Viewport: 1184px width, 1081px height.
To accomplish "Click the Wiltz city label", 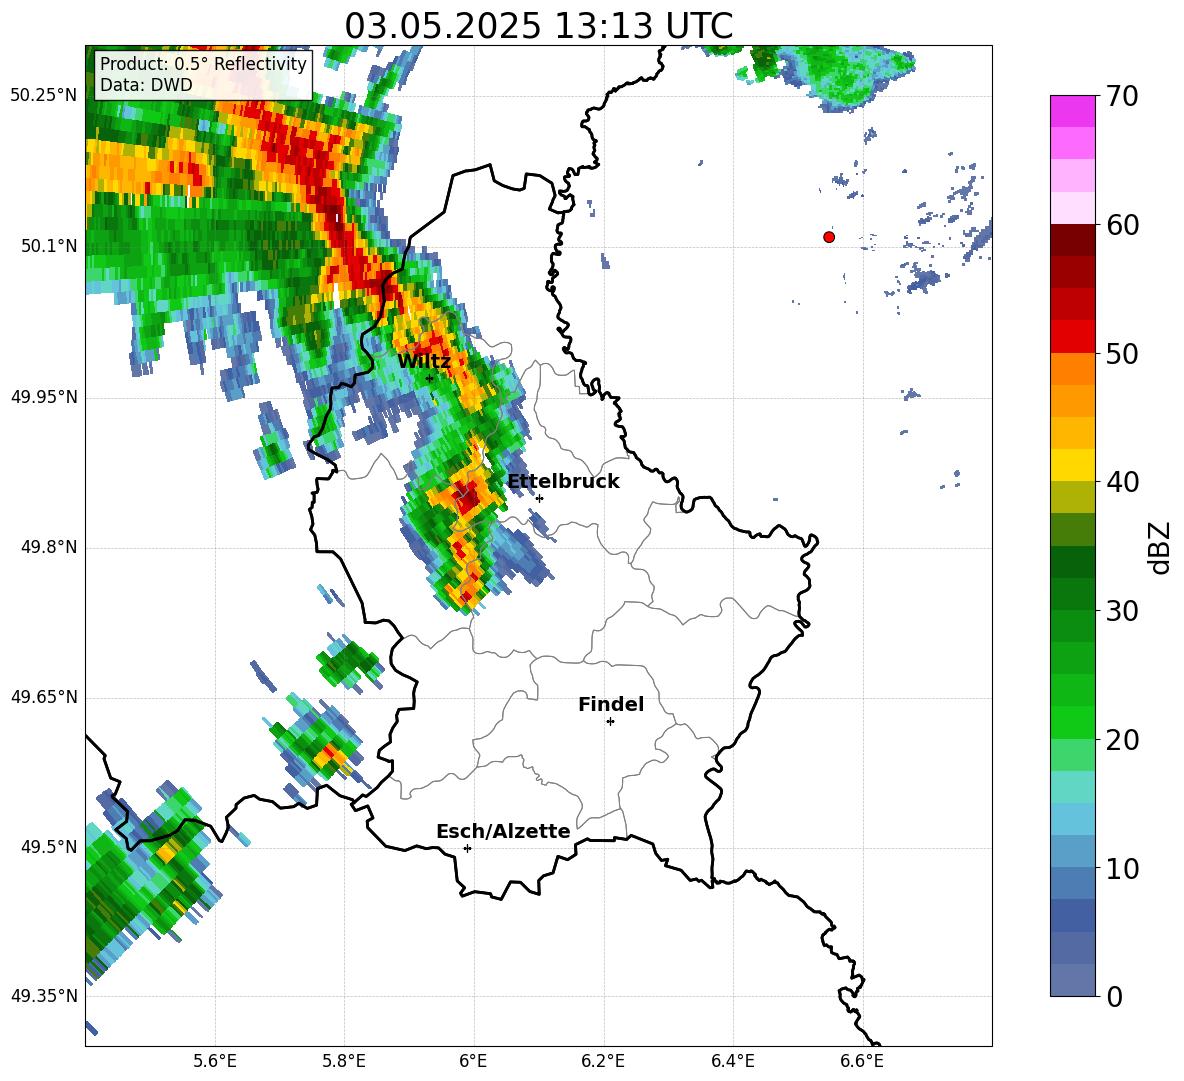I will coord(424,362).
